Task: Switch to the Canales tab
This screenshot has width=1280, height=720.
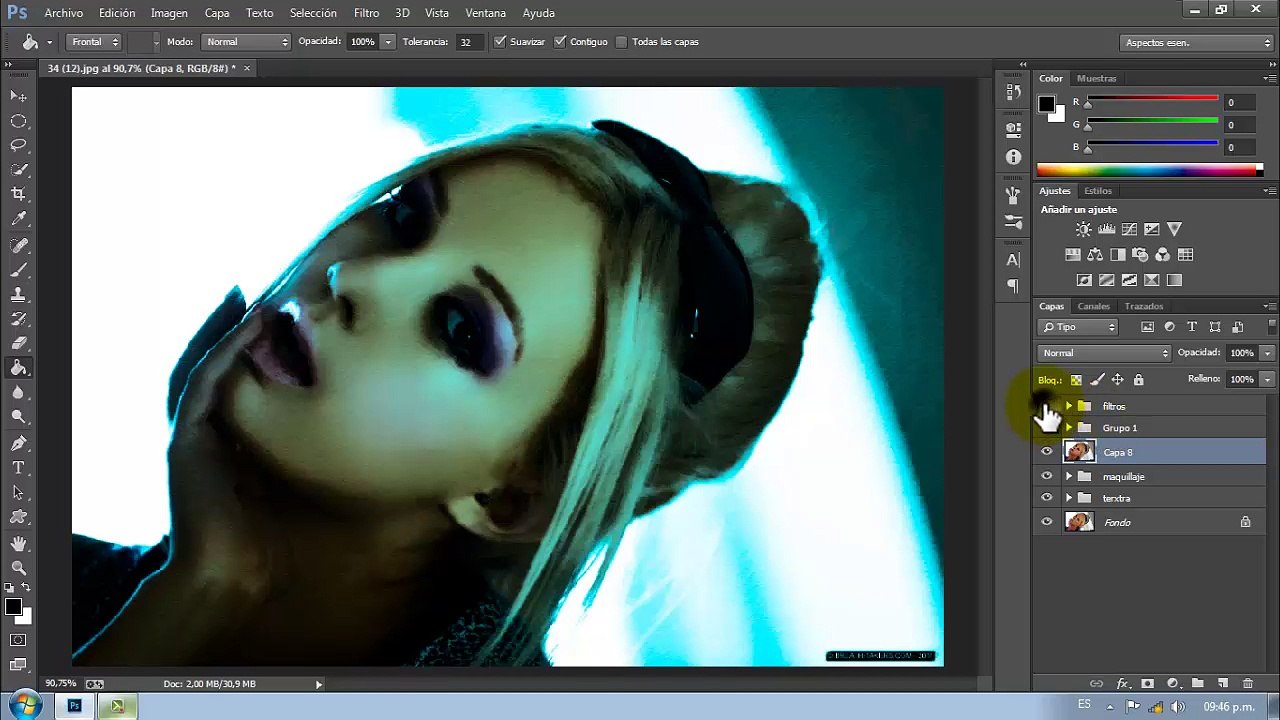Action: click(1093, 306)
